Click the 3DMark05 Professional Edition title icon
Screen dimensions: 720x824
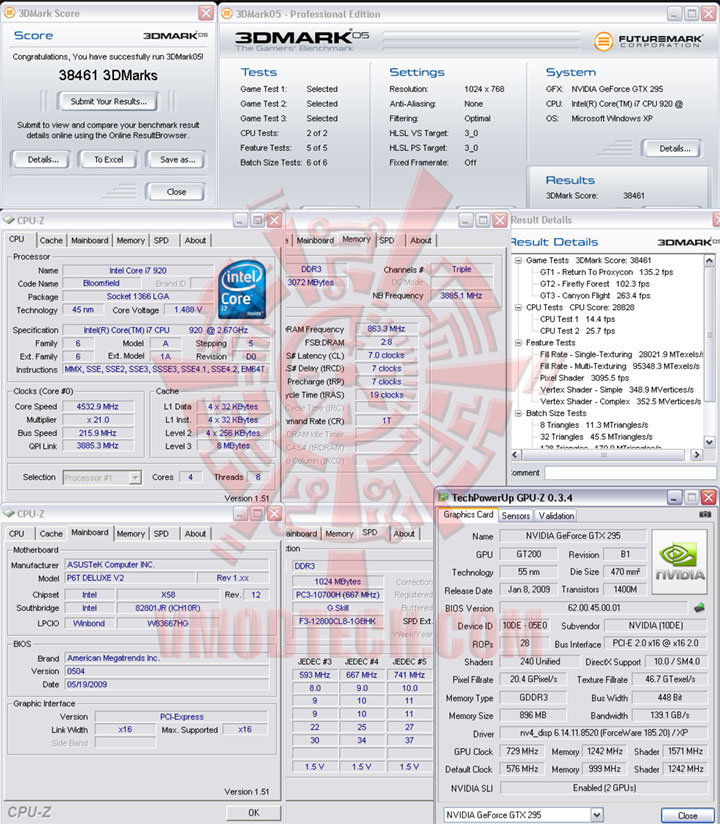[227, 14]
